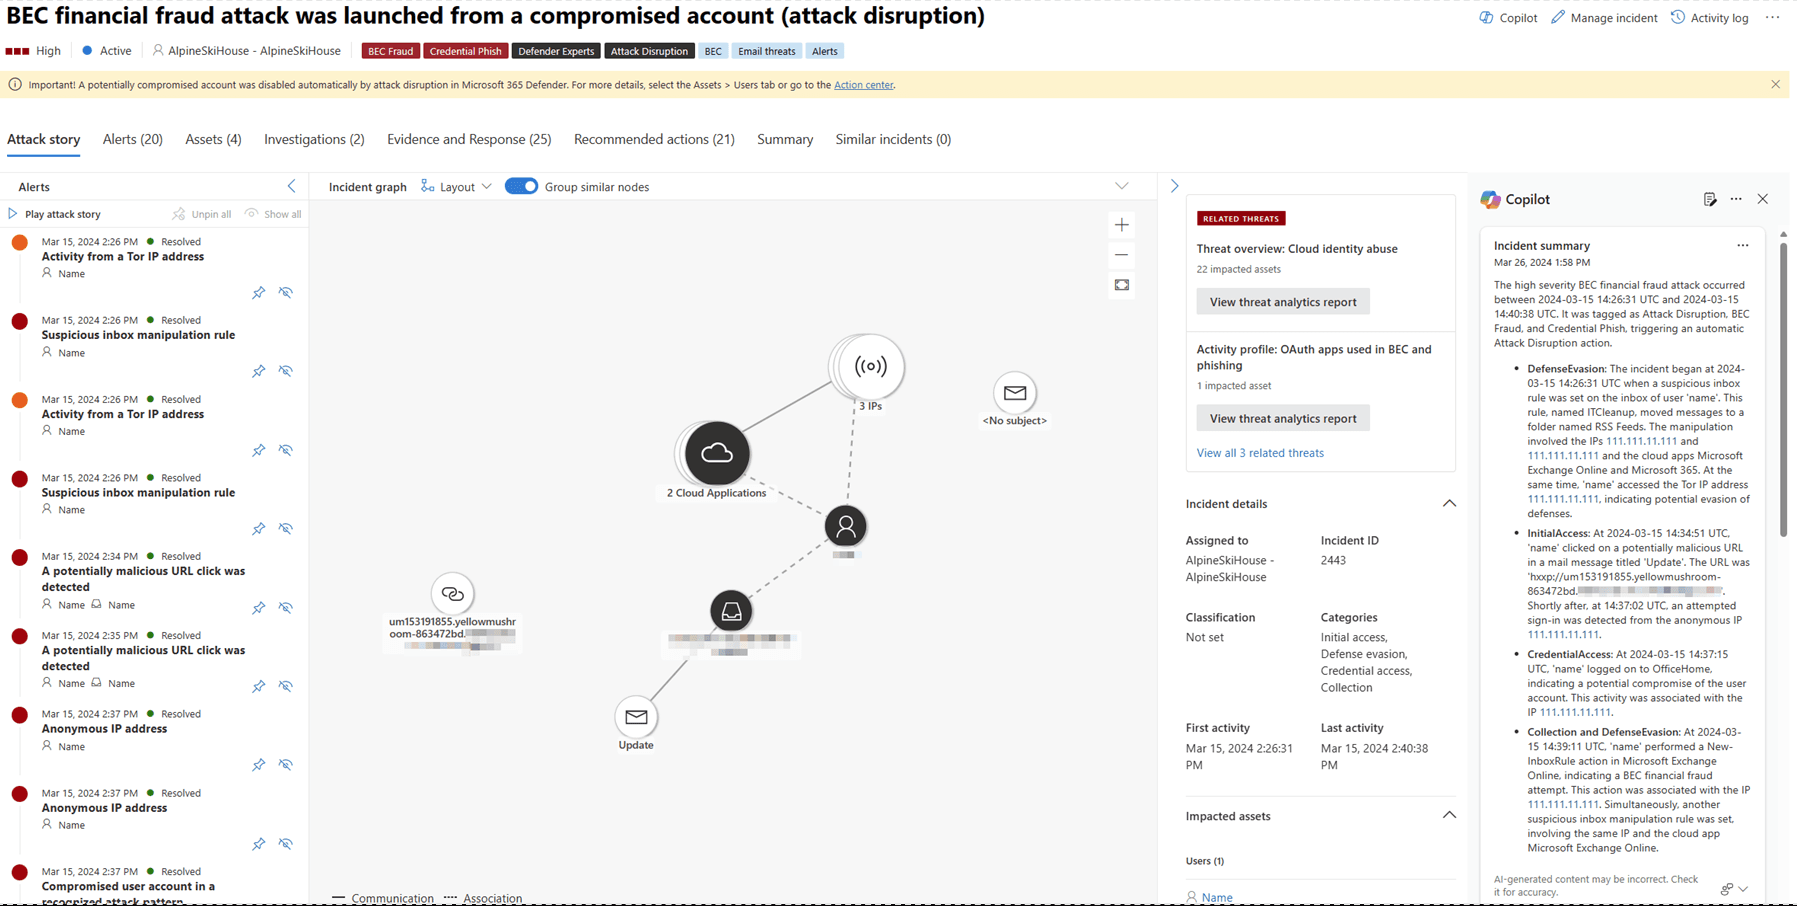The image size is (1797, 906).
Task: Hide second Activity from a Tor IP alert
Action: tap(286, 450)
